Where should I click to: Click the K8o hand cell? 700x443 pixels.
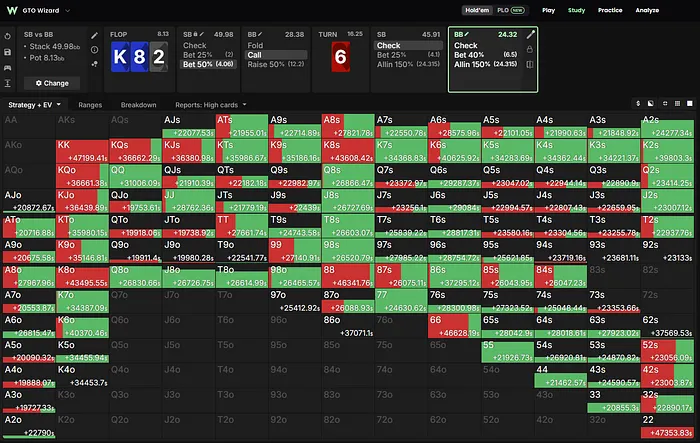[x=82, y=276]
